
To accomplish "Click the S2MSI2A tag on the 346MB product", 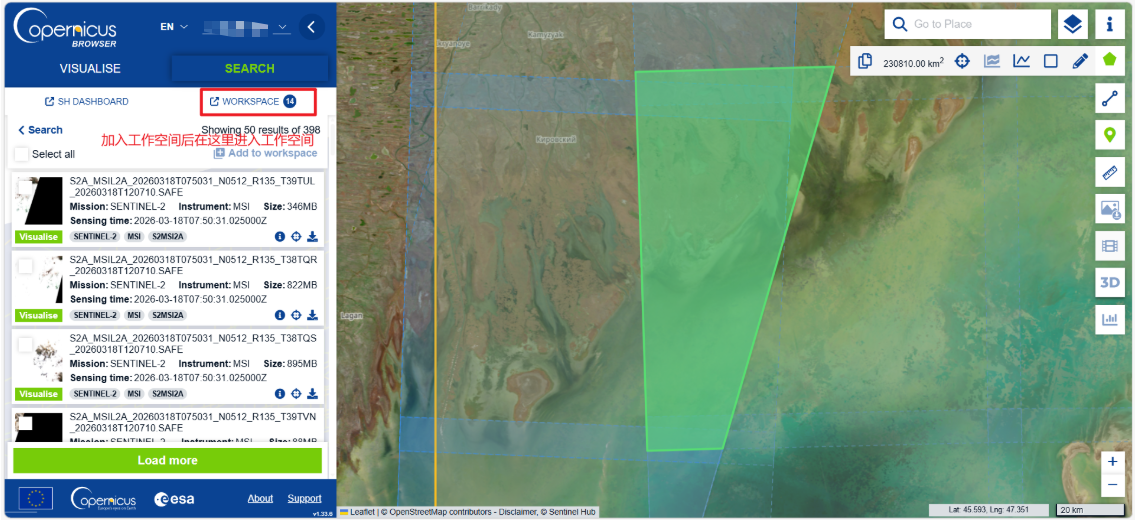I will [168, 237].
